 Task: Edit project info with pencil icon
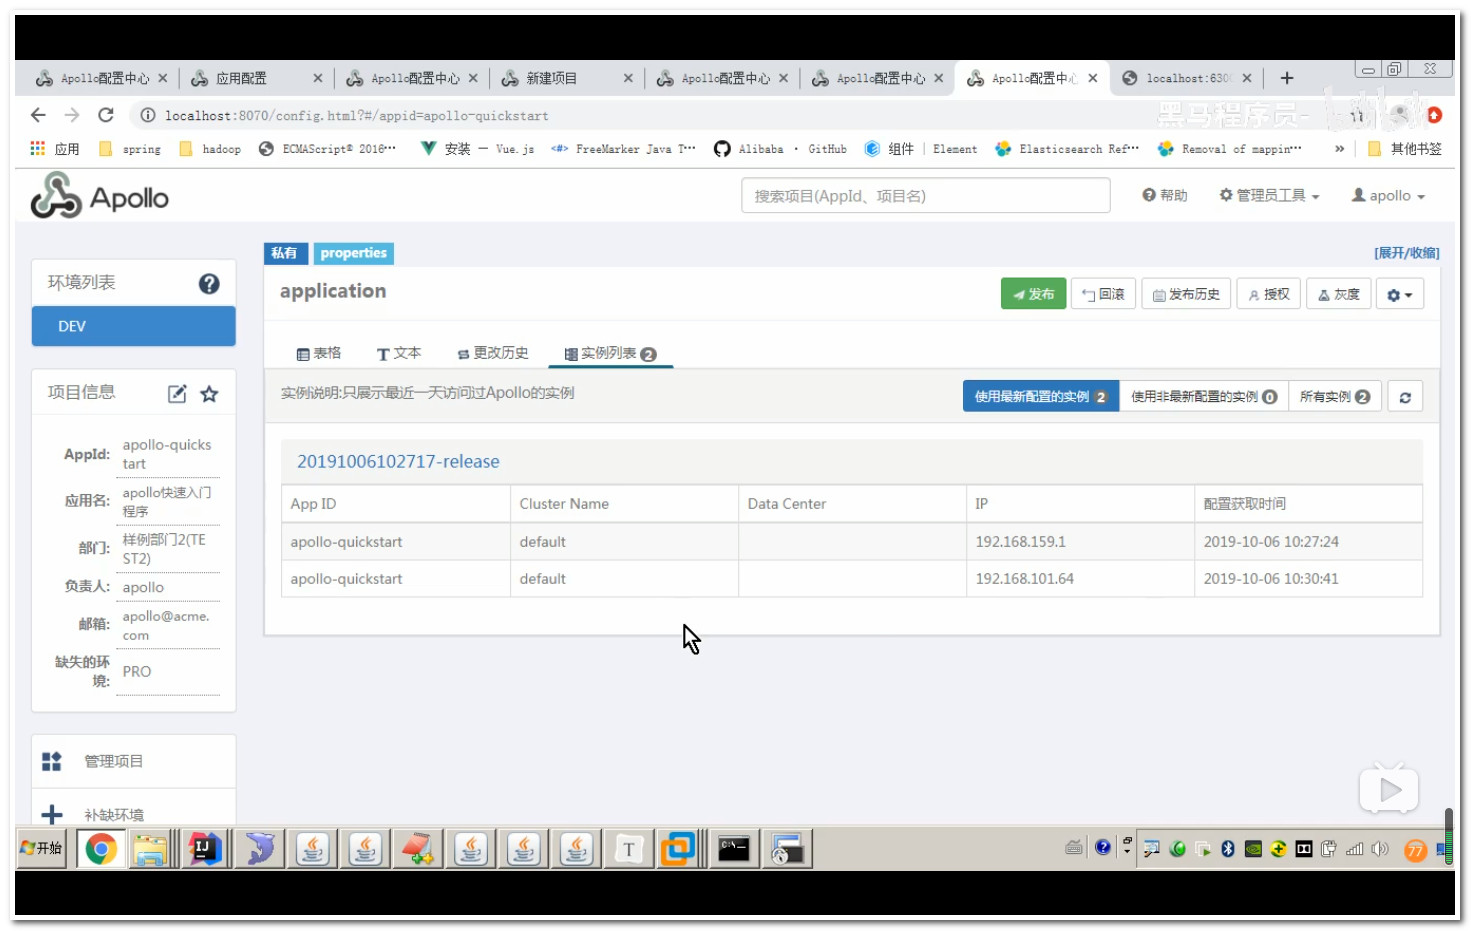coord(177,393)
